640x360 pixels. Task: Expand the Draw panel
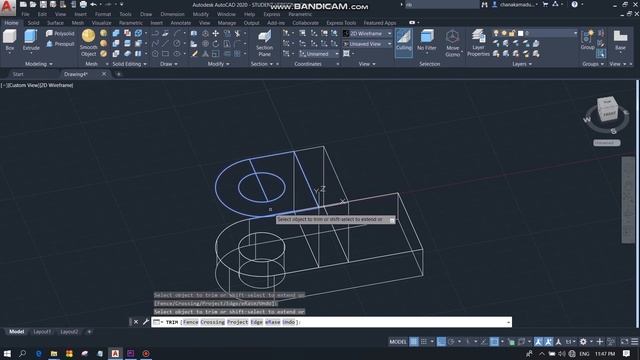tap(169, 64)
